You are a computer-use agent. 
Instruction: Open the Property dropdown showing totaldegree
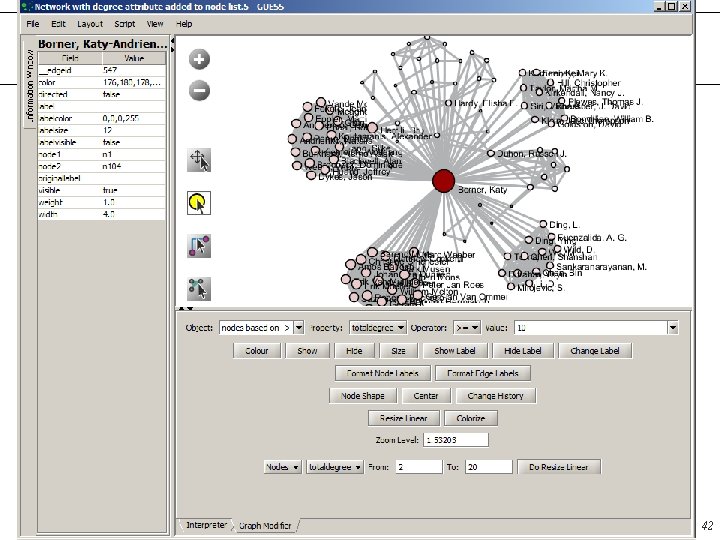(x=377, y=327)
